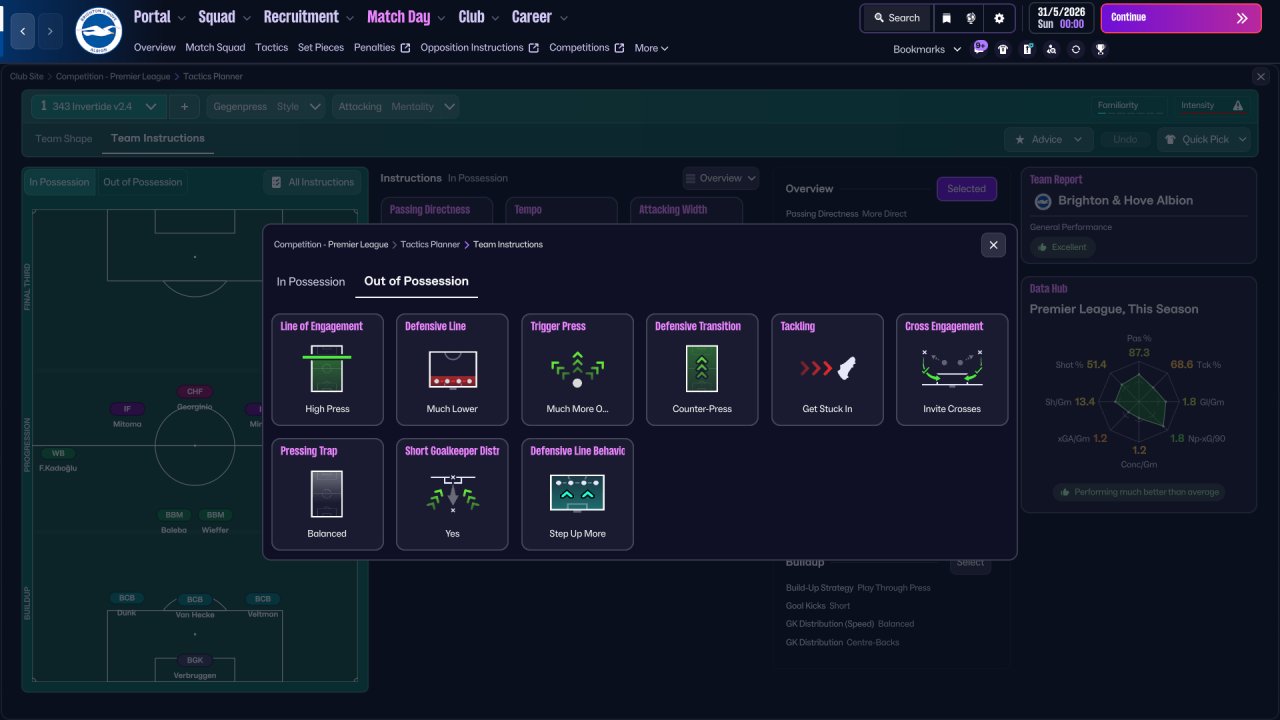Click the purple Continue button
1280x720 pixels.
tap(1182, 18)
